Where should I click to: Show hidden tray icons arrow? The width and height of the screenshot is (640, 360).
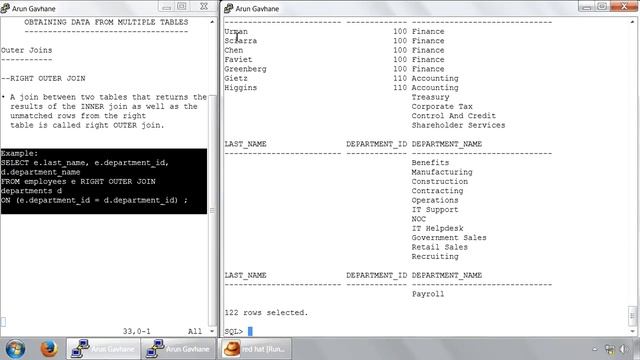[x=595, y=349]
